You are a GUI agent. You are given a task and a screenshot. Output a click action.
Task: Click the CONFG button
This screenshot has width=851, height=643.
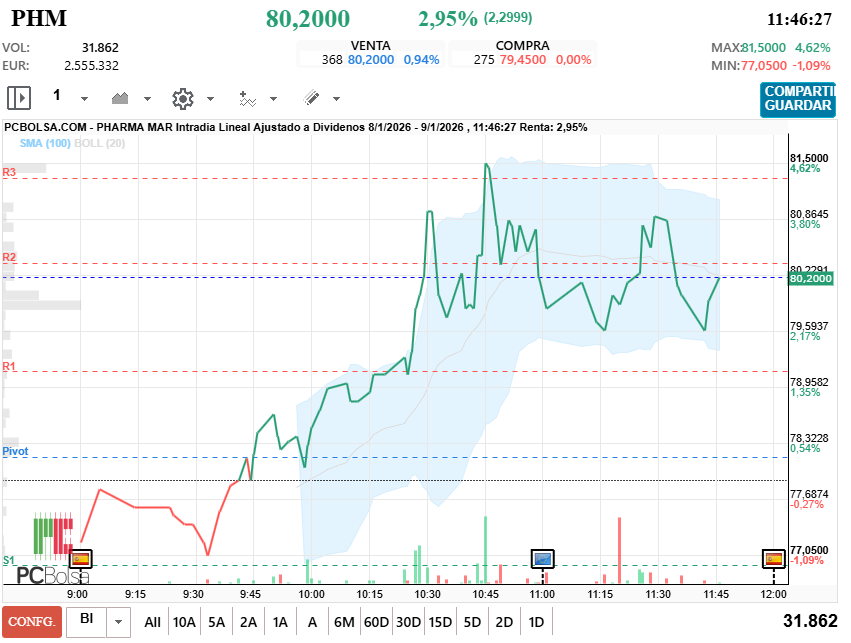[32, 621]
